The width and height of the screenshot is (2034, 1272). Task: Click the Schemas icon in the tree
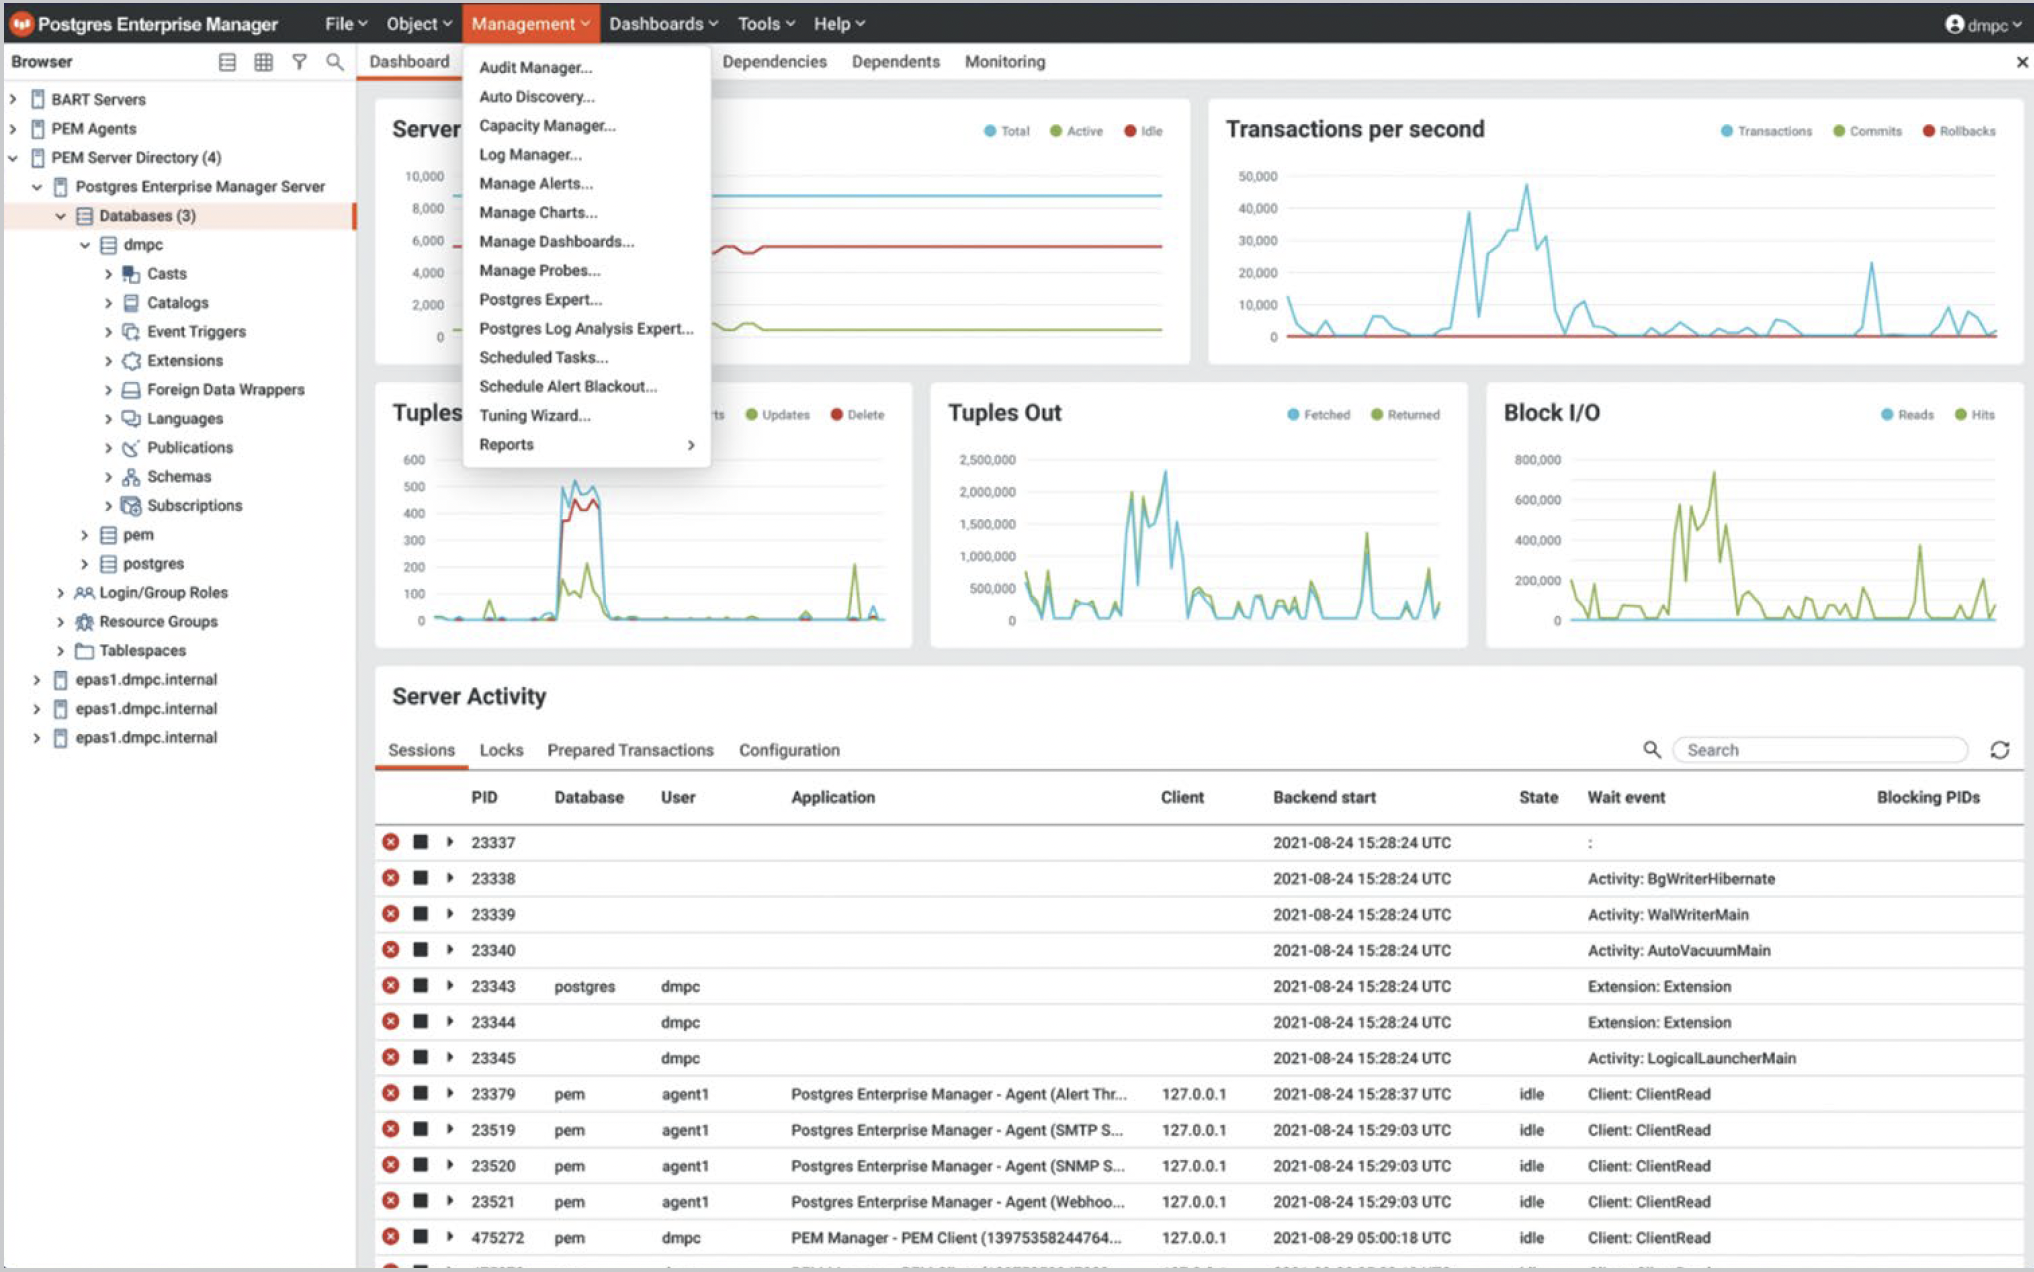(131, 477)
